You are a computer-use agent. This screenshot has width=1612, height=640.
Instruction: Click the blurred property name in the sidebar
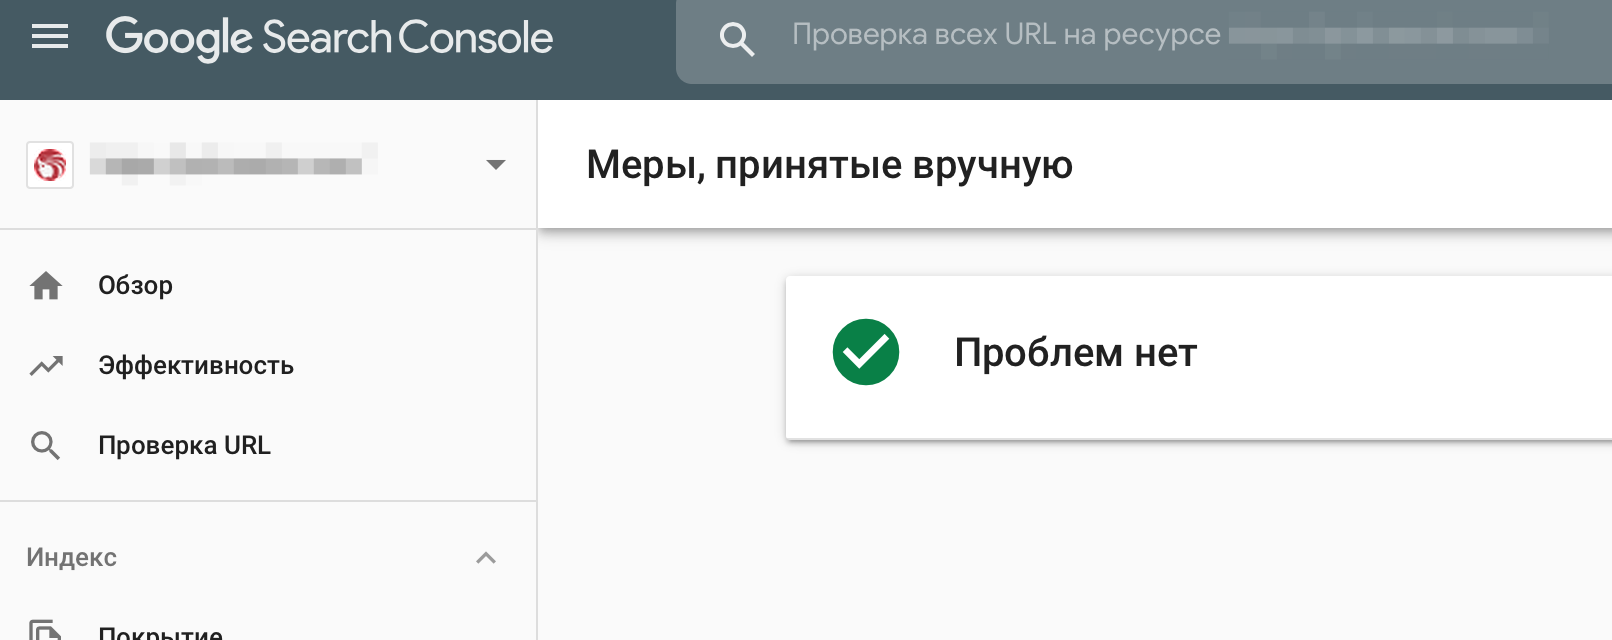click(232, 161)
